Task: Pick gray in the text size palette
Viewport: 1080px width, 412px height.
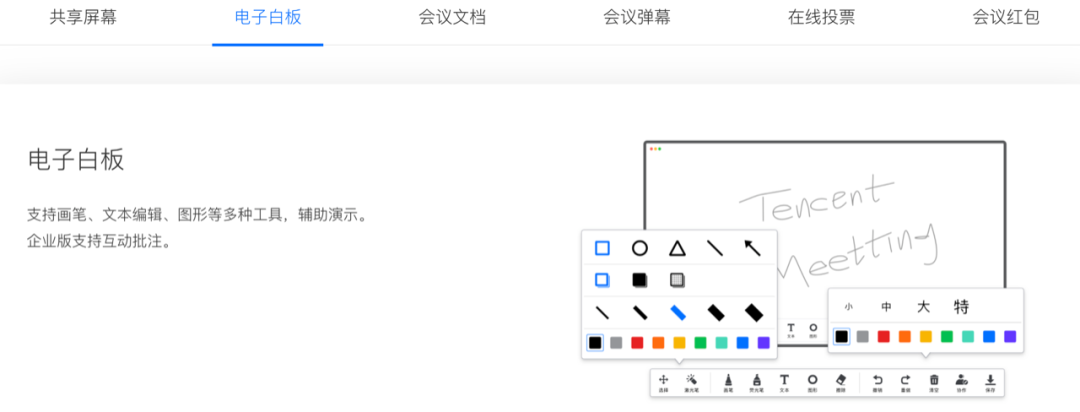Action: point(862,337)
